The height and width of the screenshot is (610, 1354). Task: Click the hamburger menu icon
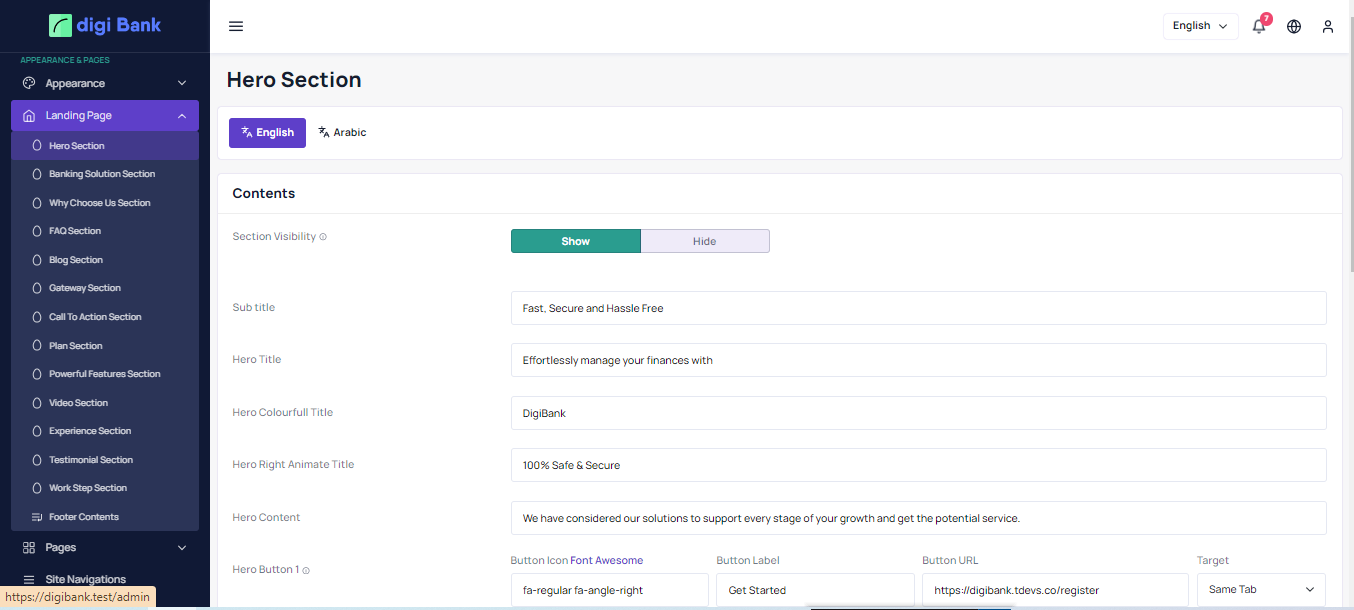tap(236, 26)
